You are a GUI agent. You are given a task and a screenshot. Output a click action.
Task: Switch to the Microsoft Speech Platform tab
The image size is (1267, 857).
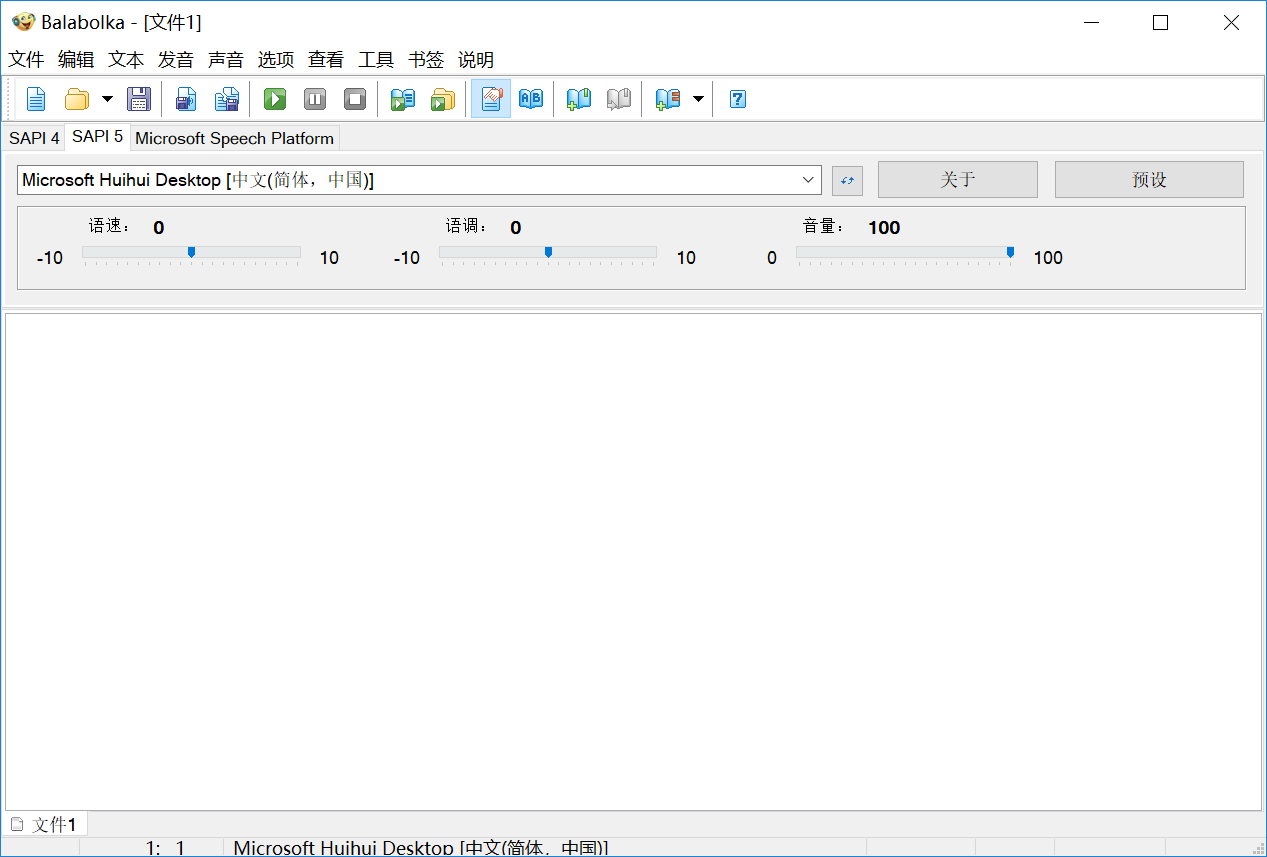234,138
